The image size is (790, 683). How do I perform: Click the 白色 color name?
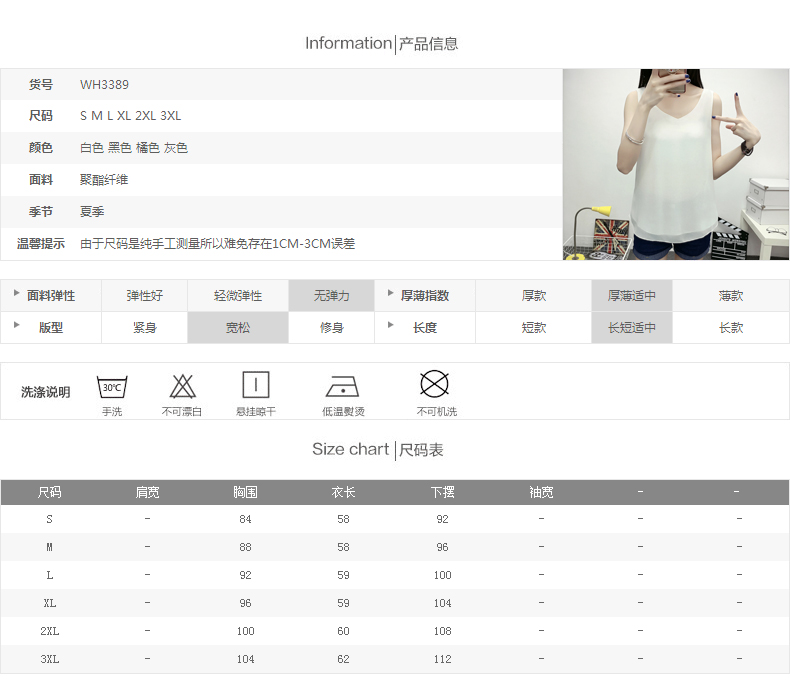[92, 148]
